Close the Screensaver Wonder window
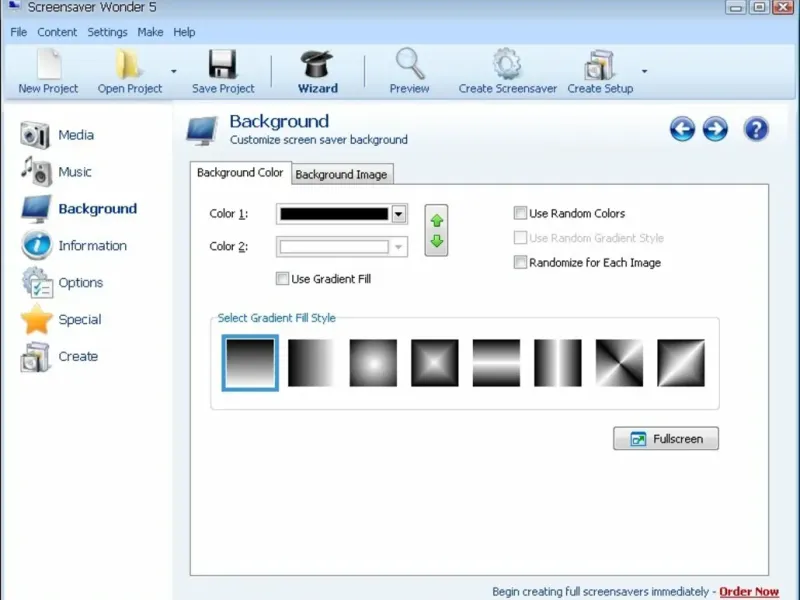The image size is (800, 600). [783, 7]
